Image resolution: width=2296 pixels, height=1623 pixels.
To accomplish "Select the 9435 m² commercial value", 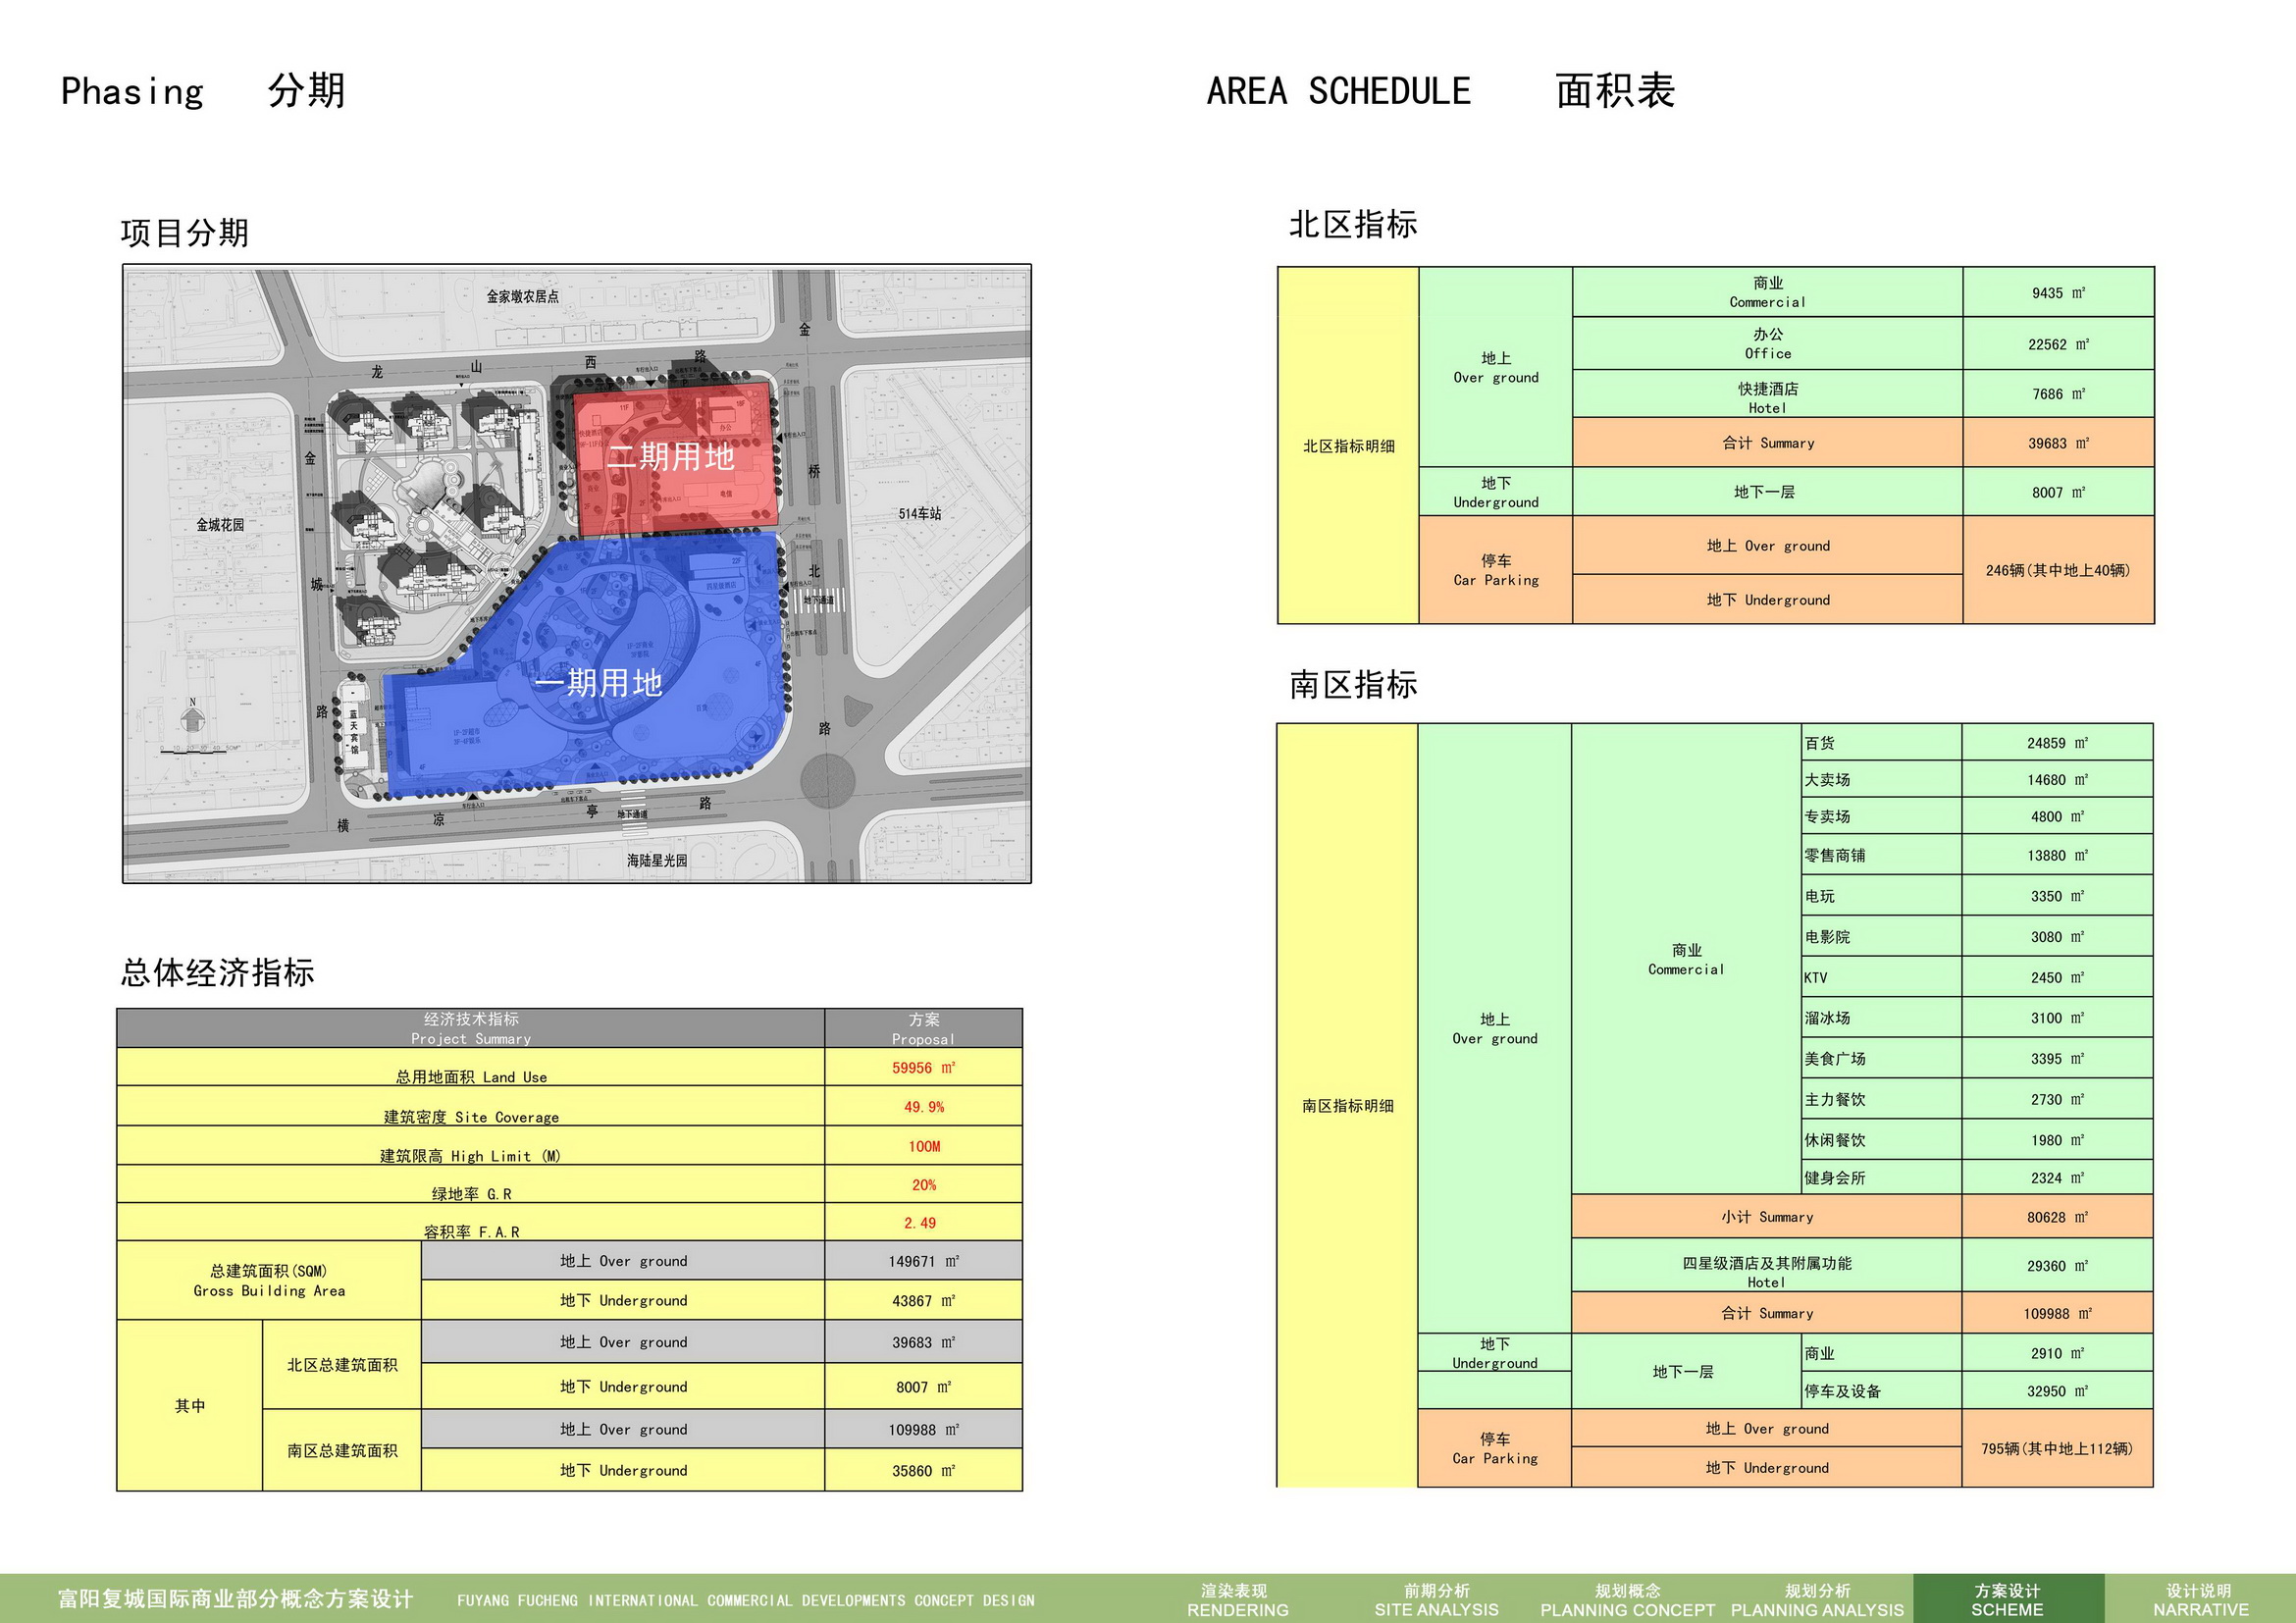I will click(2058, 292).
